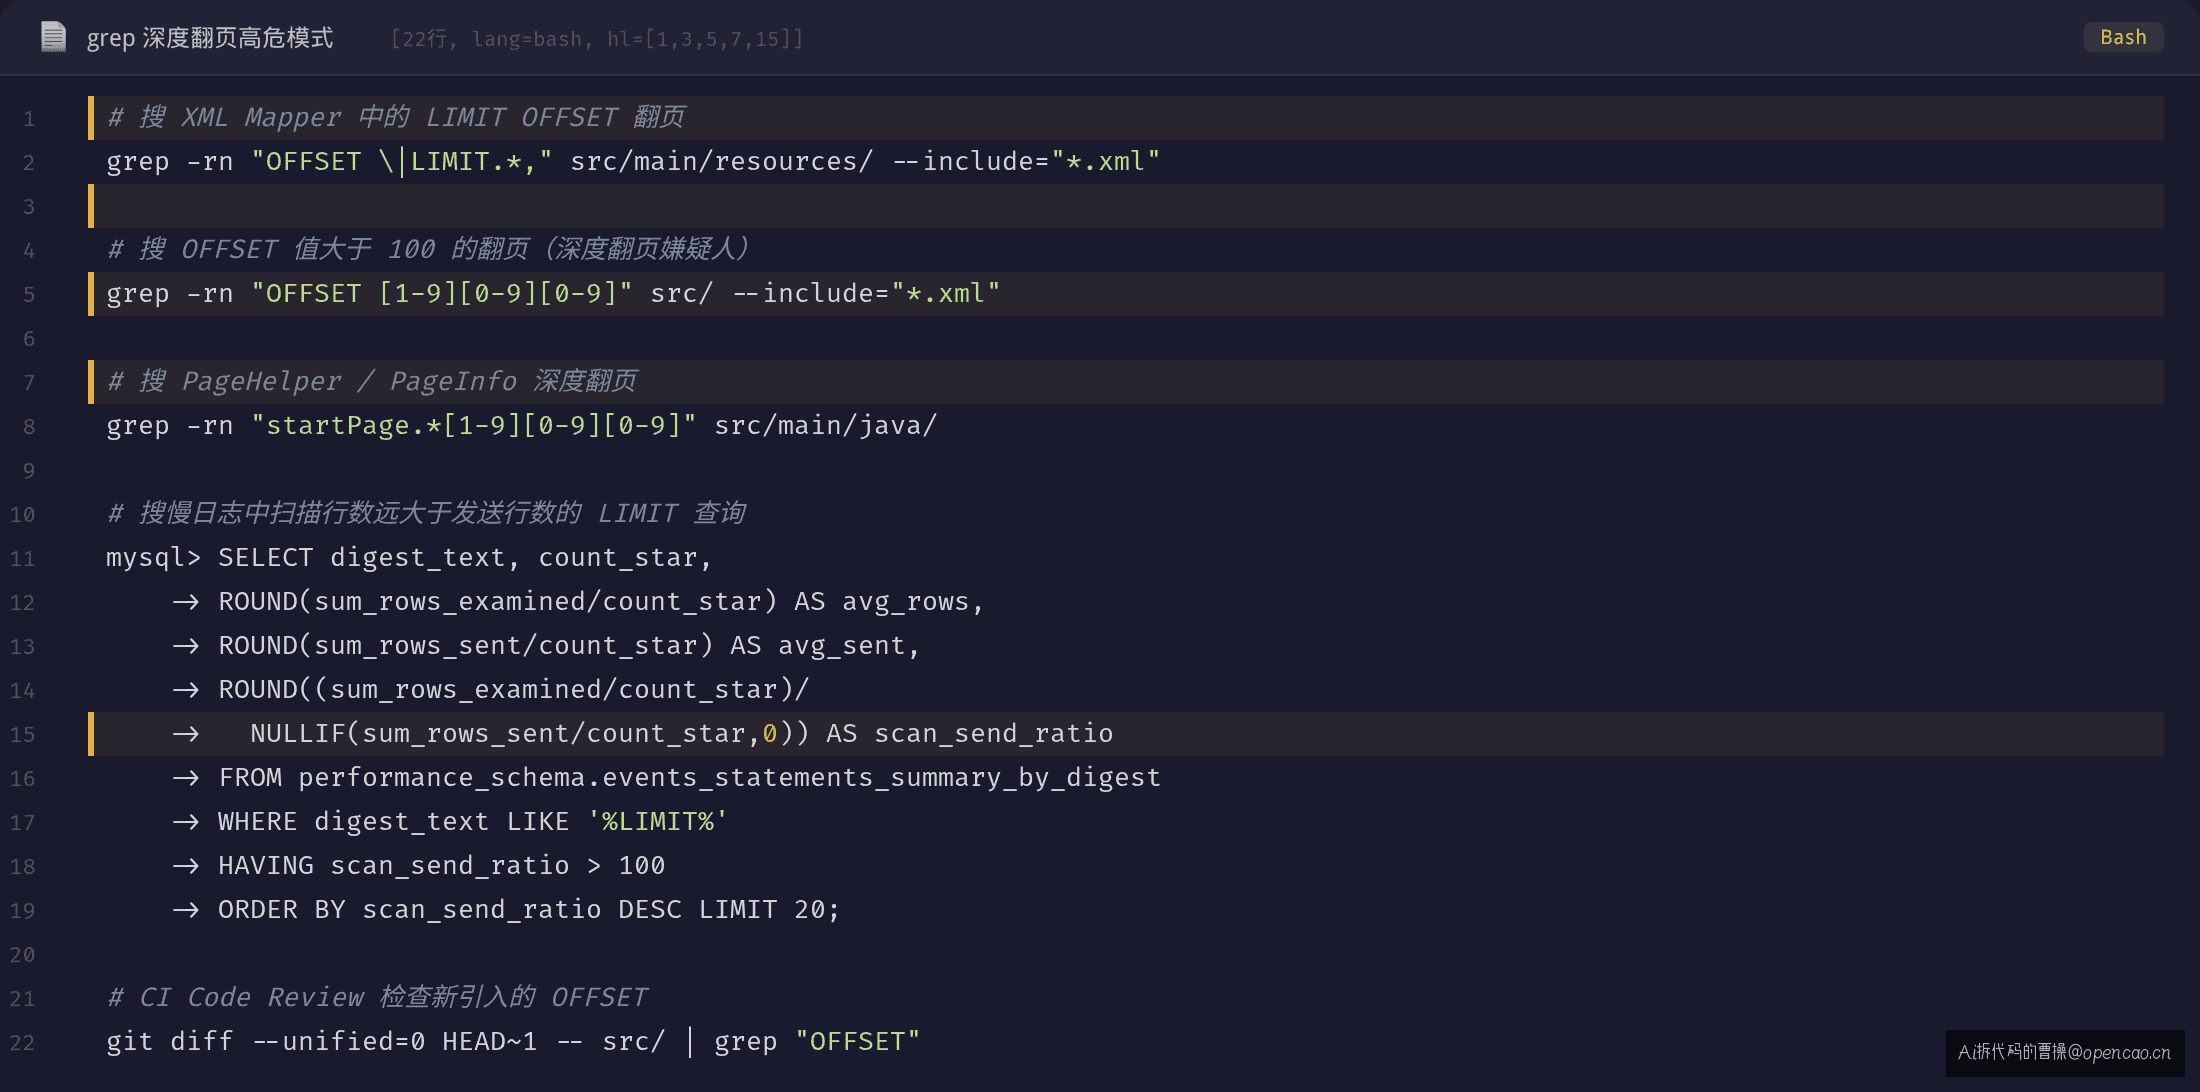Screen dimensions: 2200x1092
Task: Click the string "OFFSET [1-9][0-9][0-9]" on line 5
Action: pyautogui.click(x=442, y=293)
